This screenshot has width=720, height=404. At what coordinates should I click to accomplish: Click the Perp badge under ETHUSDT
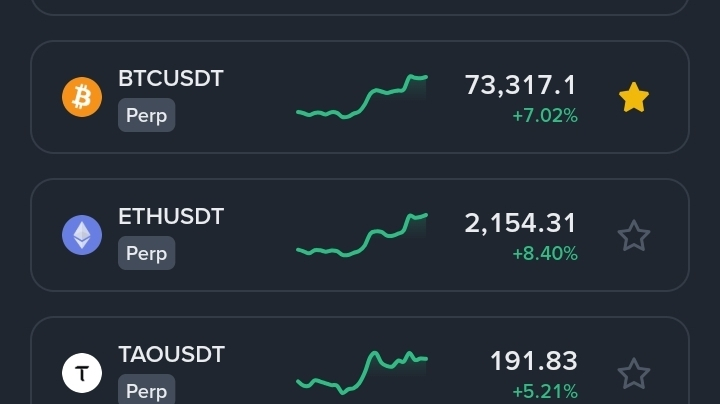click(146, 253)
